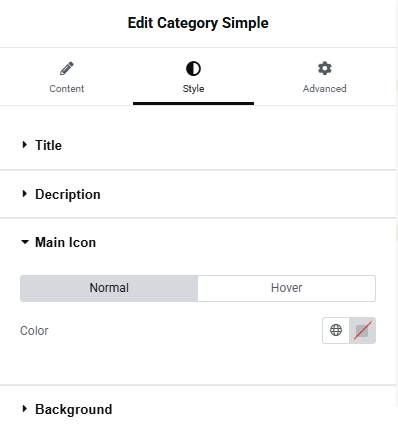Click the Edit Category Simple panel title
398x438 pixels.
point(198,23)
